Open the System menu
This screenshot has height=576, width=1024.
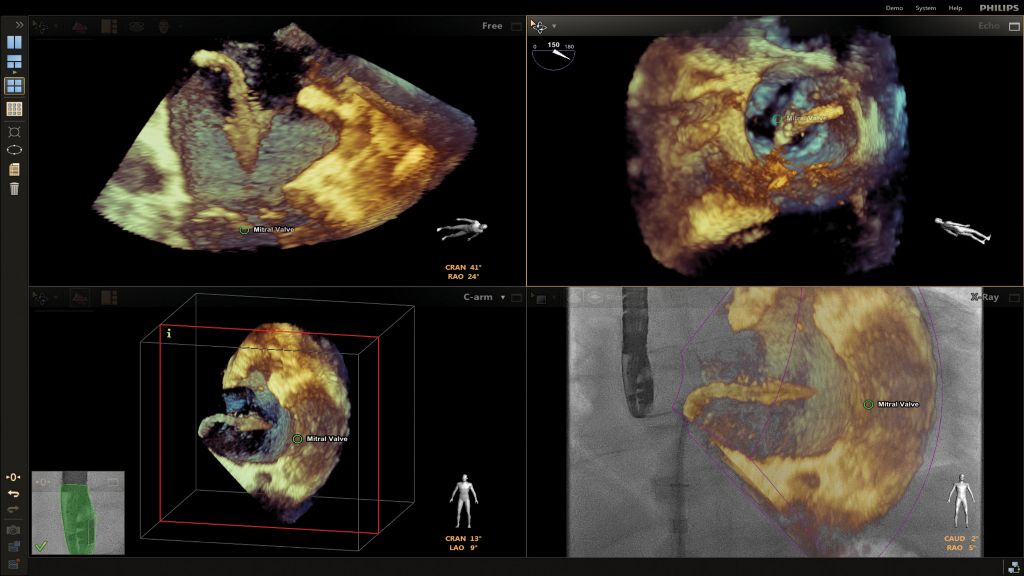925,8
